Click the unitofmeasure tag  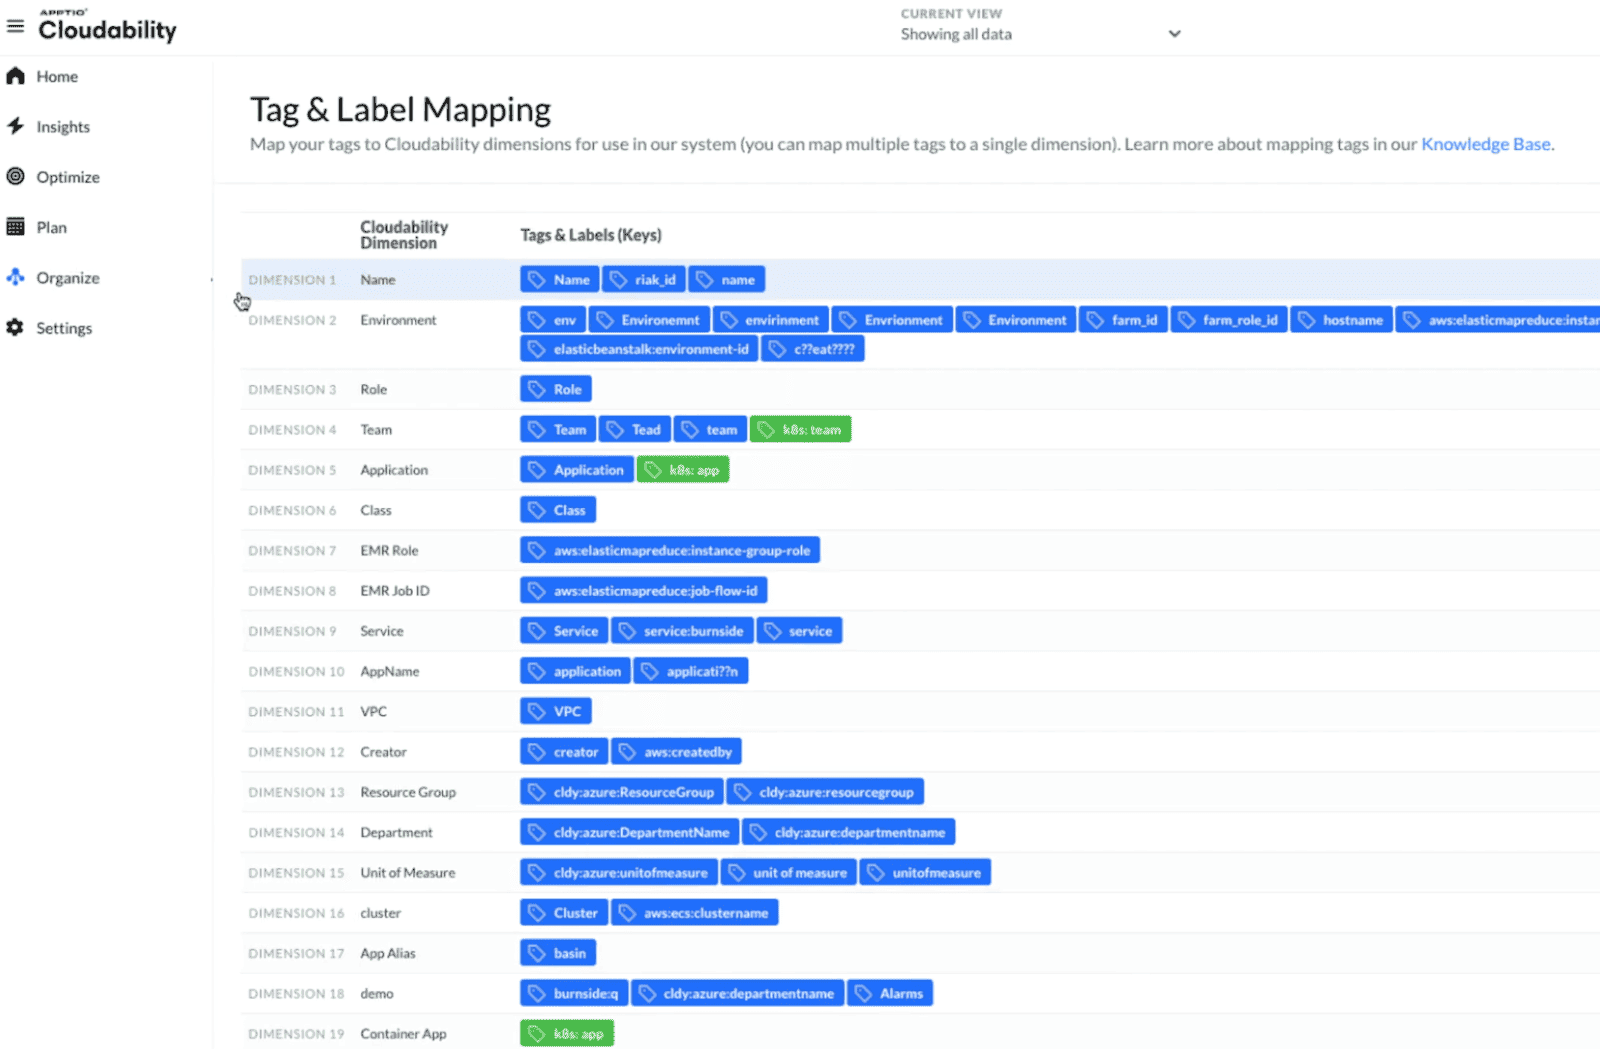[925, 872]
